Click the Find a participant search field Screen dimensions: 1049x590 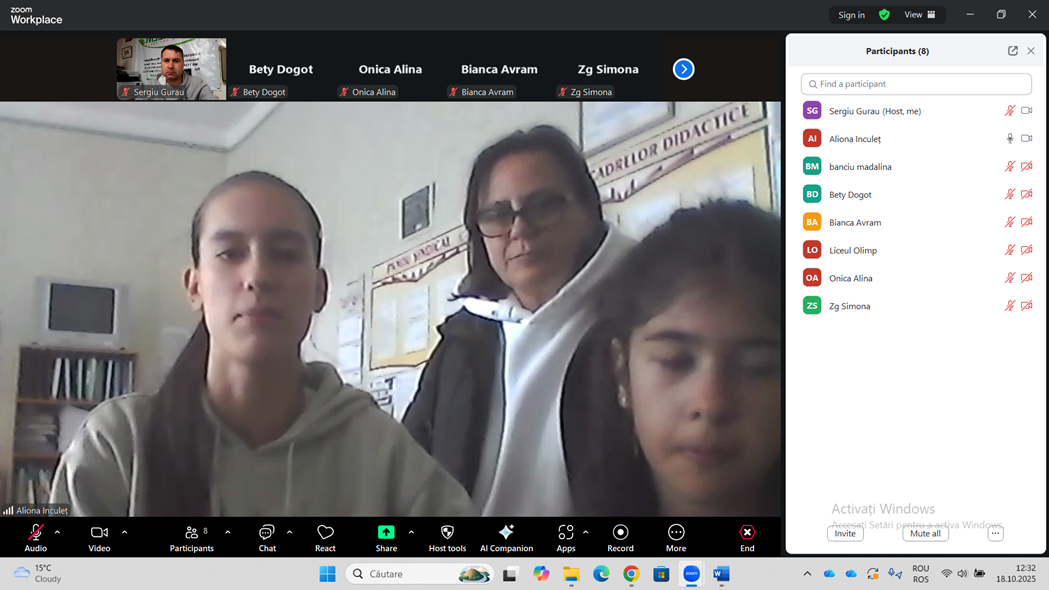click(916, 84)
